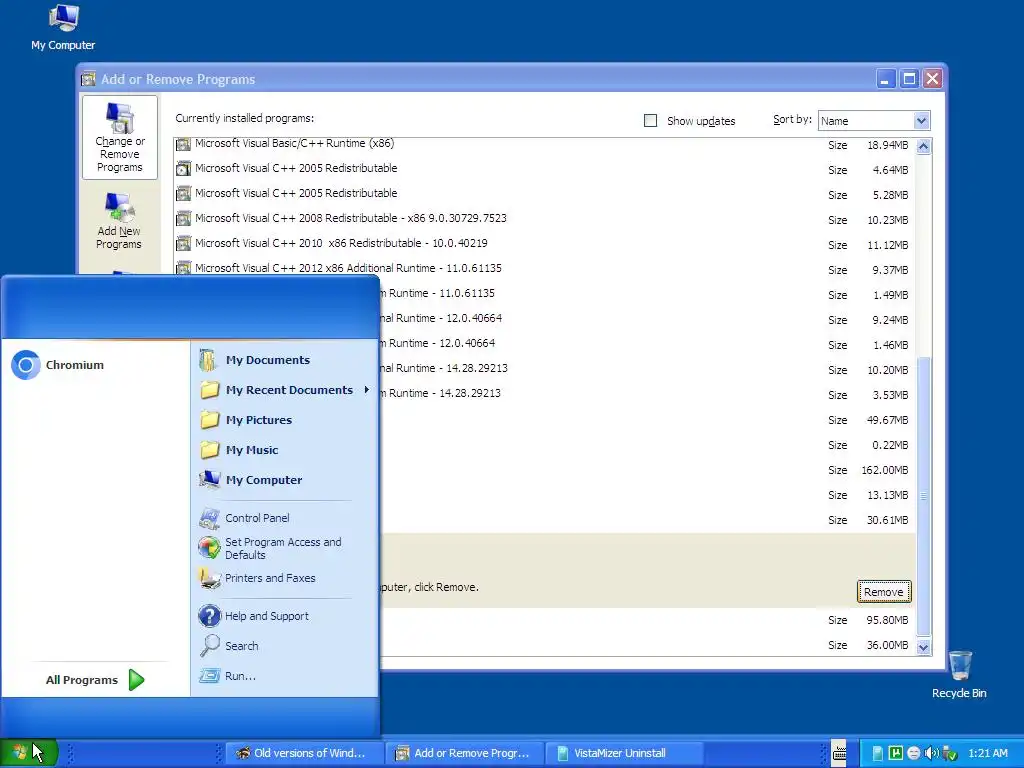Select the Visual C++ 2005 Redistributable 4.64MB row
Viewport: 1024px width, 768px height.
point(544,168)
